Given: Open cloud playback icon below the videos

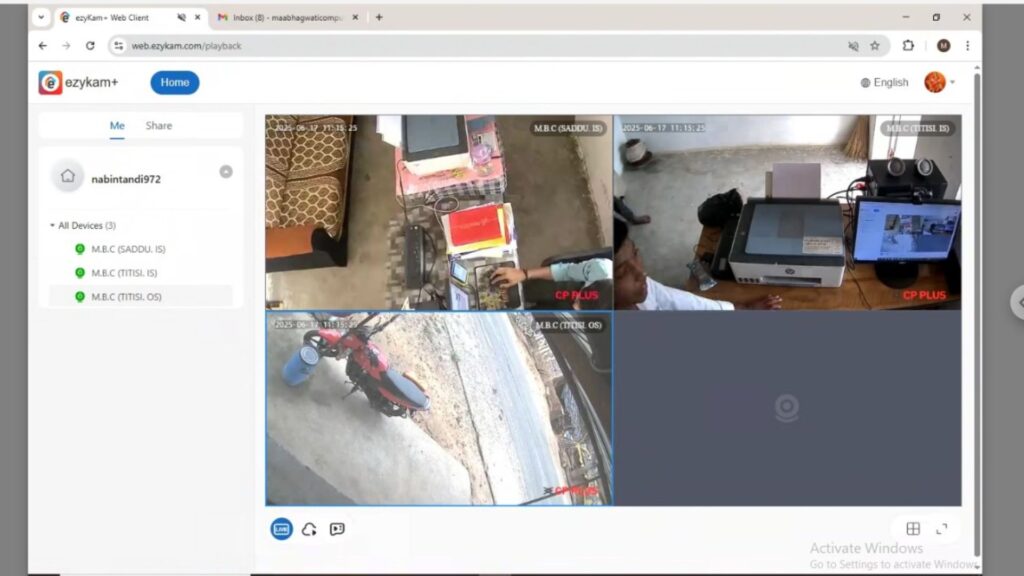Looking at the screenshot, I should click(x=309, y=529).
